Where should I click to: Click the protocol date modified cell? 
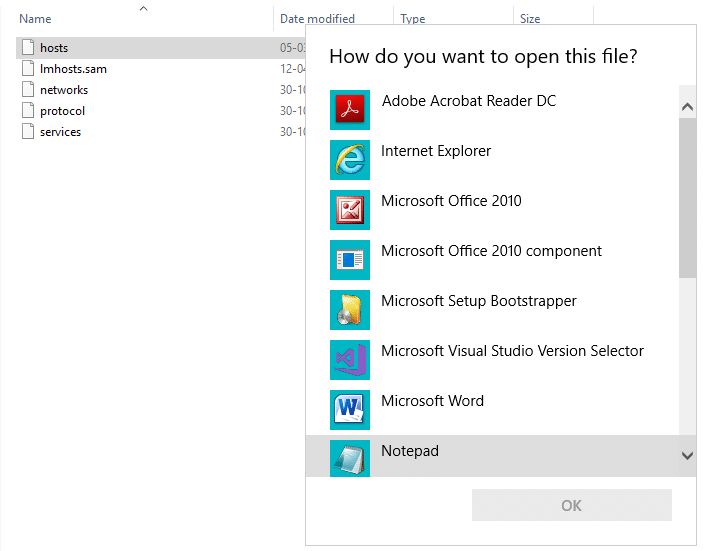pos(293,111)
